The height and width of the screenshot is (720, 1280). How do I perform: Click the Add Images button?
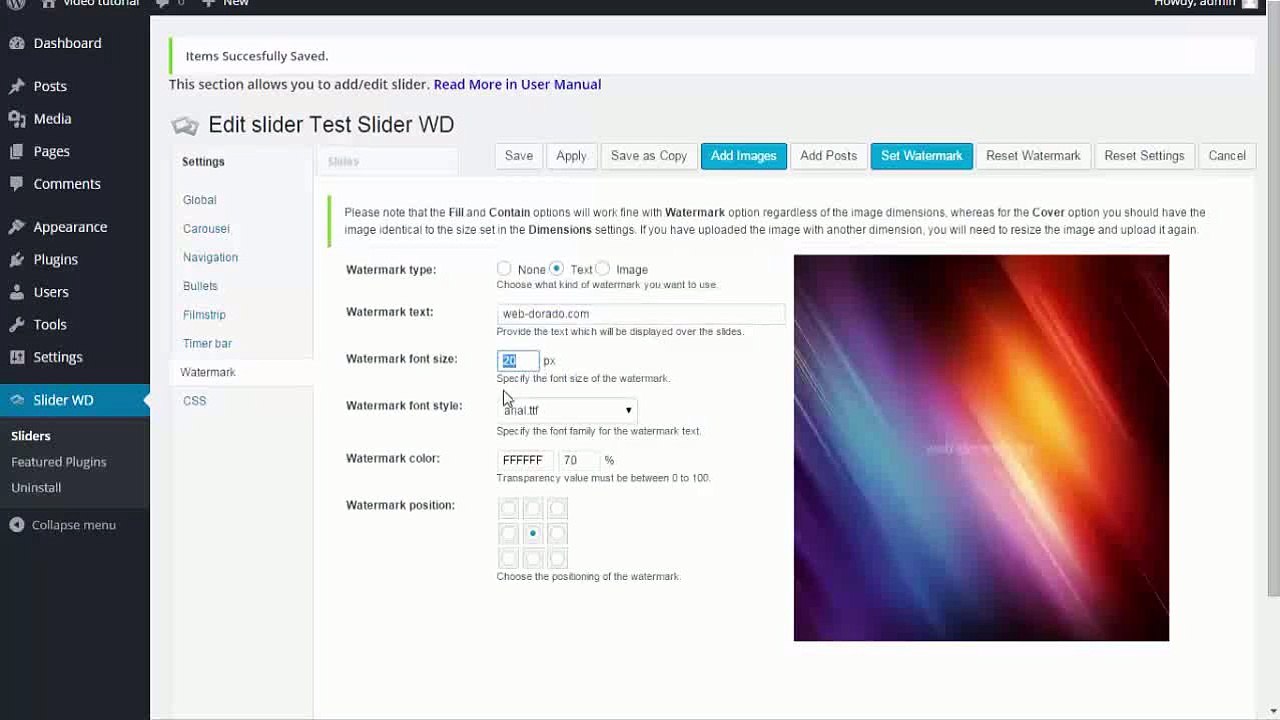[744, 156]
